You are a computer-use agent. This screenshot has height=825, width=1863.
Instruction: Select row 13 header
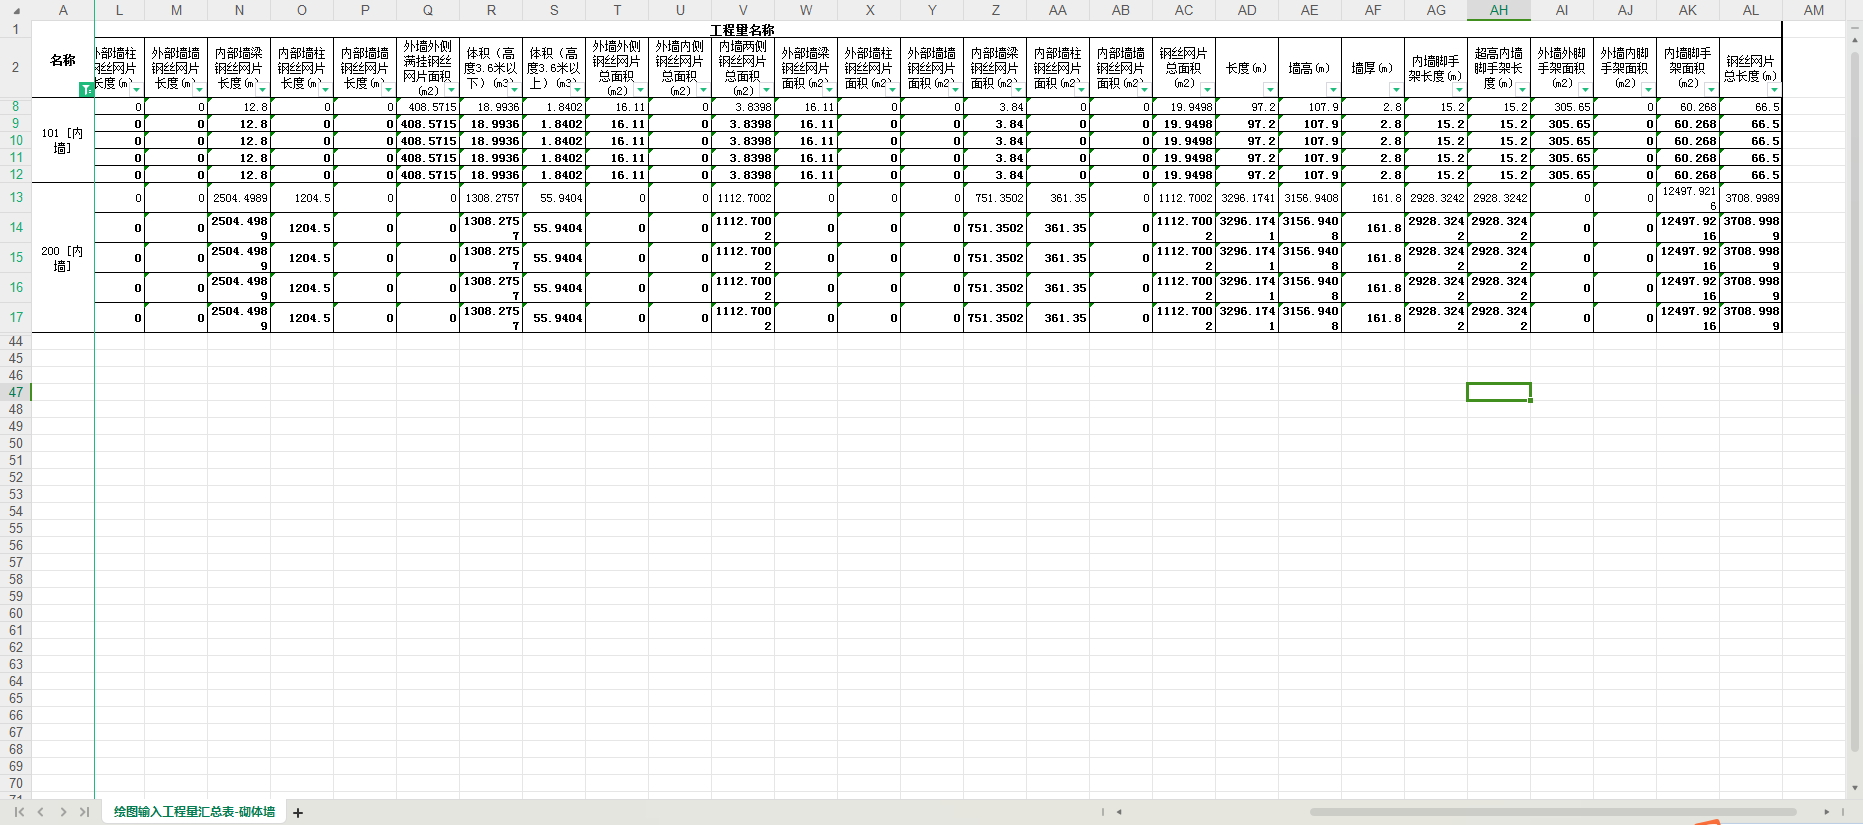tap(16, 198)
